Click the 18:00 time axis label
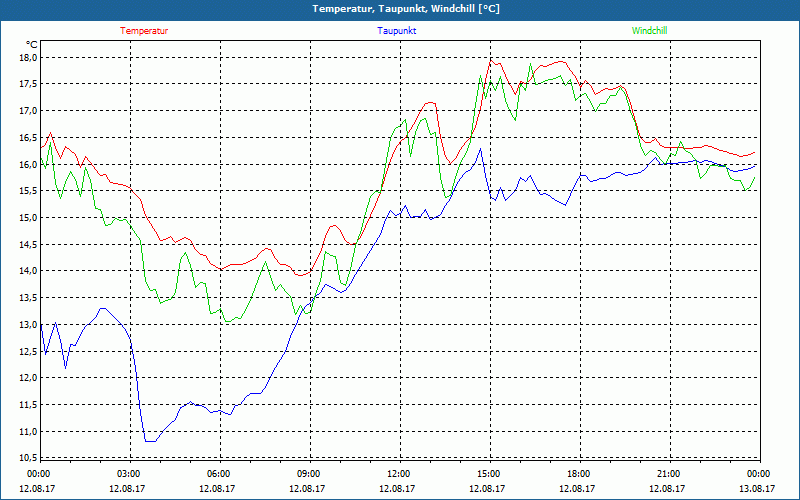 (x=580, y=474)
